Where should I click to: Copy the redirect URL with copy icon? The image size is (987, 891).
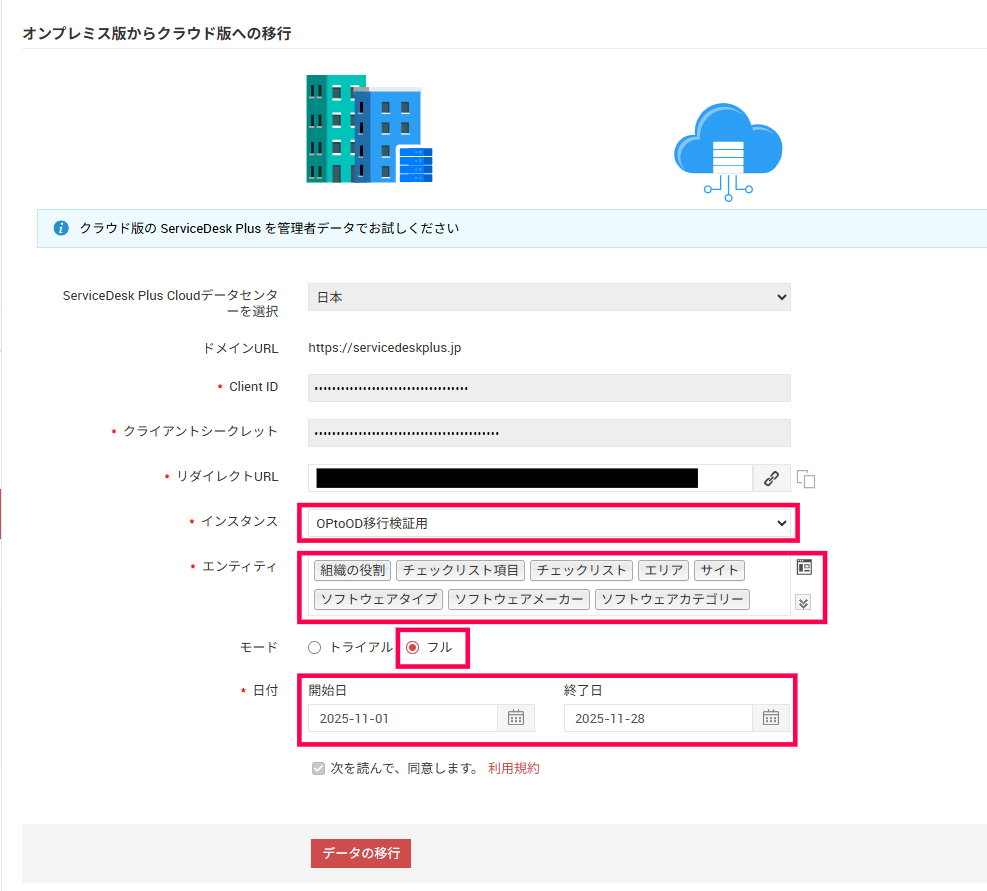coord(806,479)
